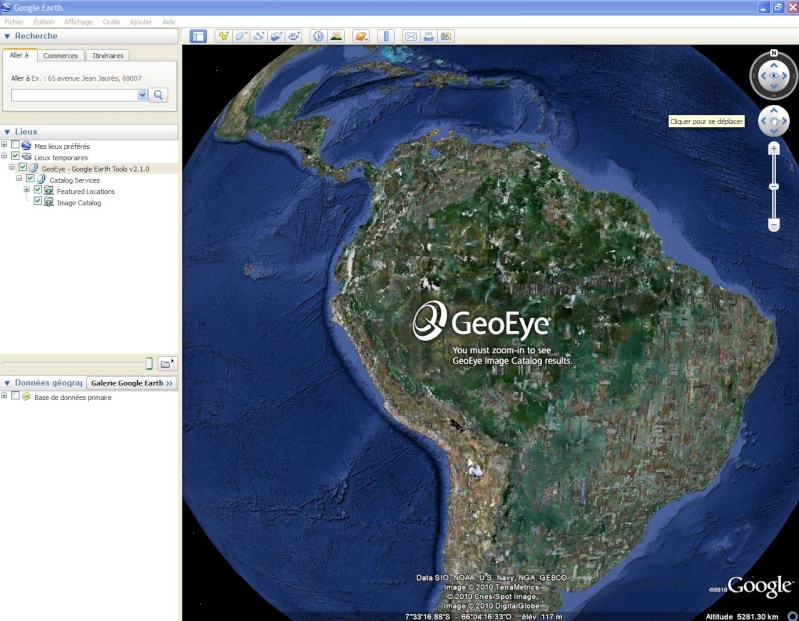The width and height of the screenshot is (799, 621).
Task: Expand Mes lieux préférés tree node
Action: tap(4, 145)
